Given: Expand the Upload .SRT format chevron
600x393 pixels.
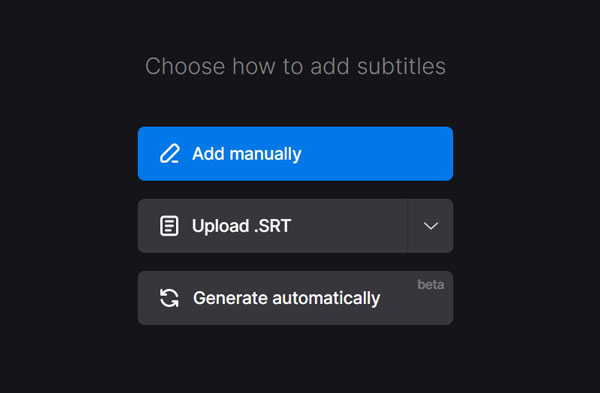Looking at the screenshot, I should 430,226.
